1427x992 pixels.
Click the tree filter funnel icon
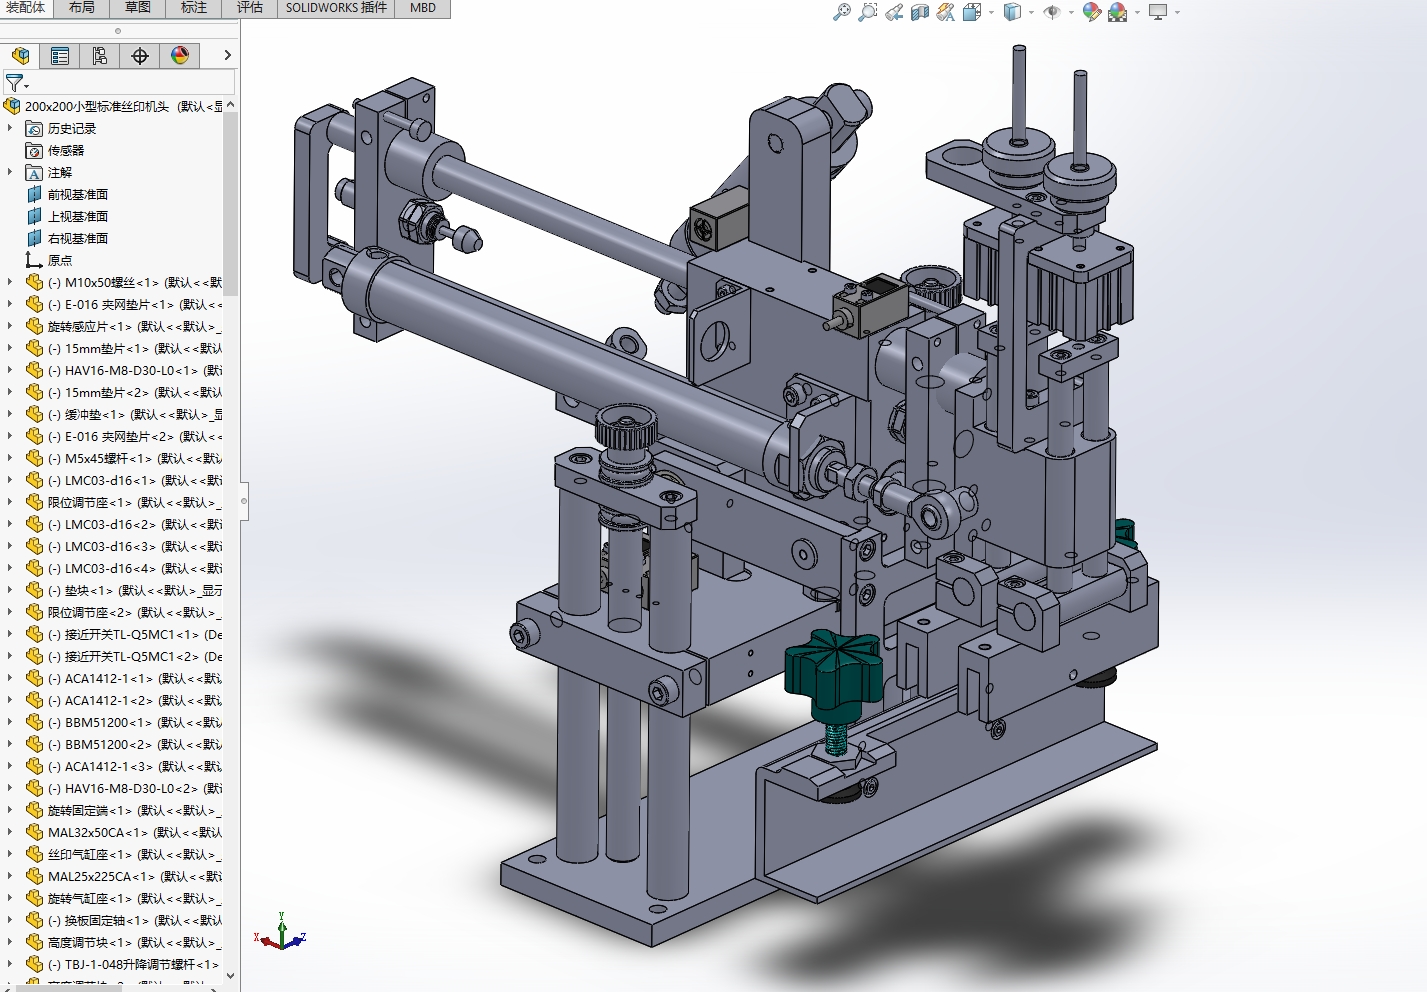coord(15,83)
